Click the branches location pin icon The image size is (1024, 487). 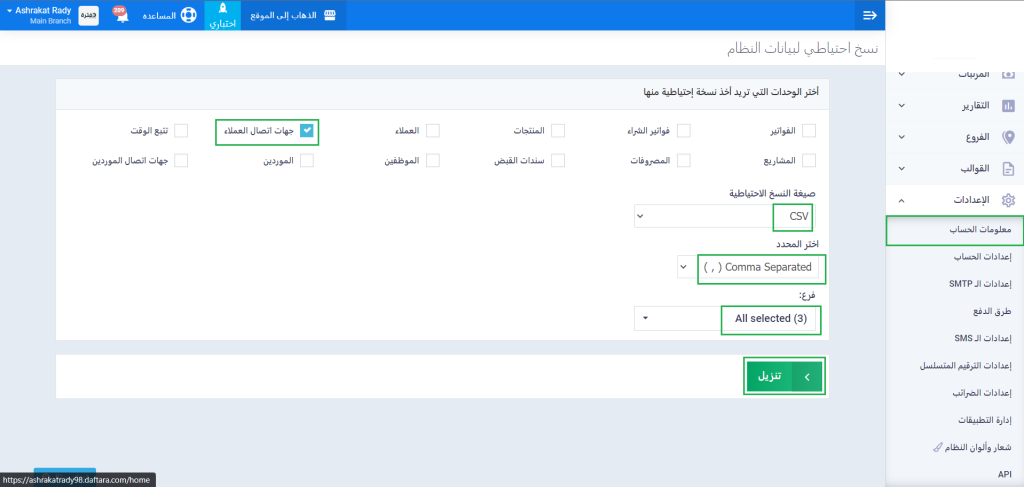(x=1008, y=137)
